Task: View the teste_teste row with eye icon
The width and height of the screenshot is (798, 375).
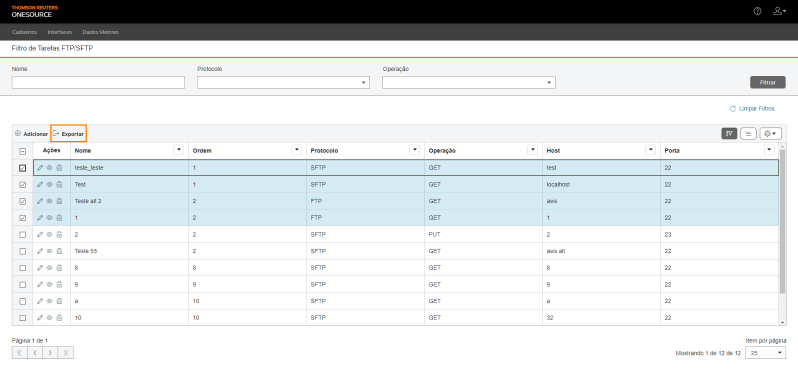Action: click(x=49, y=167)
